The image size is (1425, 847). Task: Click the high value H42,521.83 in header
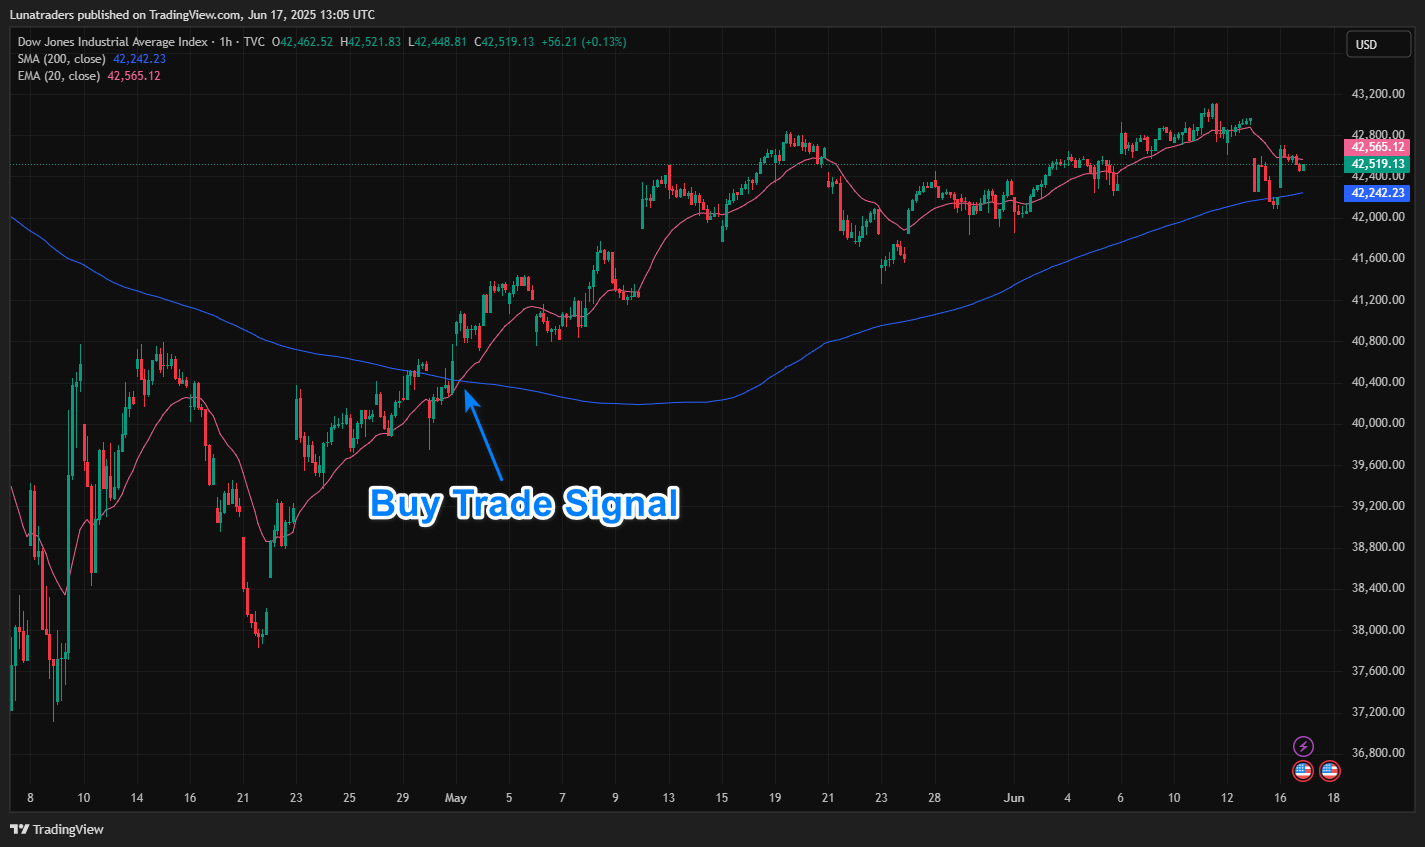(x=371, y=42)
